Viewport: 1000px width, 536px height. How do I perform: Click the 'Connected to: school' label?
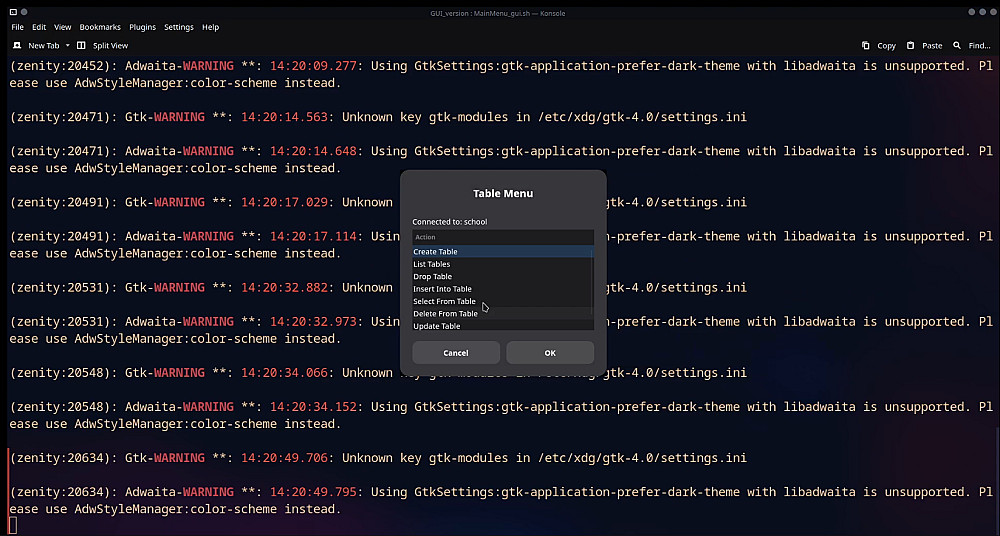tap(450, 222)
